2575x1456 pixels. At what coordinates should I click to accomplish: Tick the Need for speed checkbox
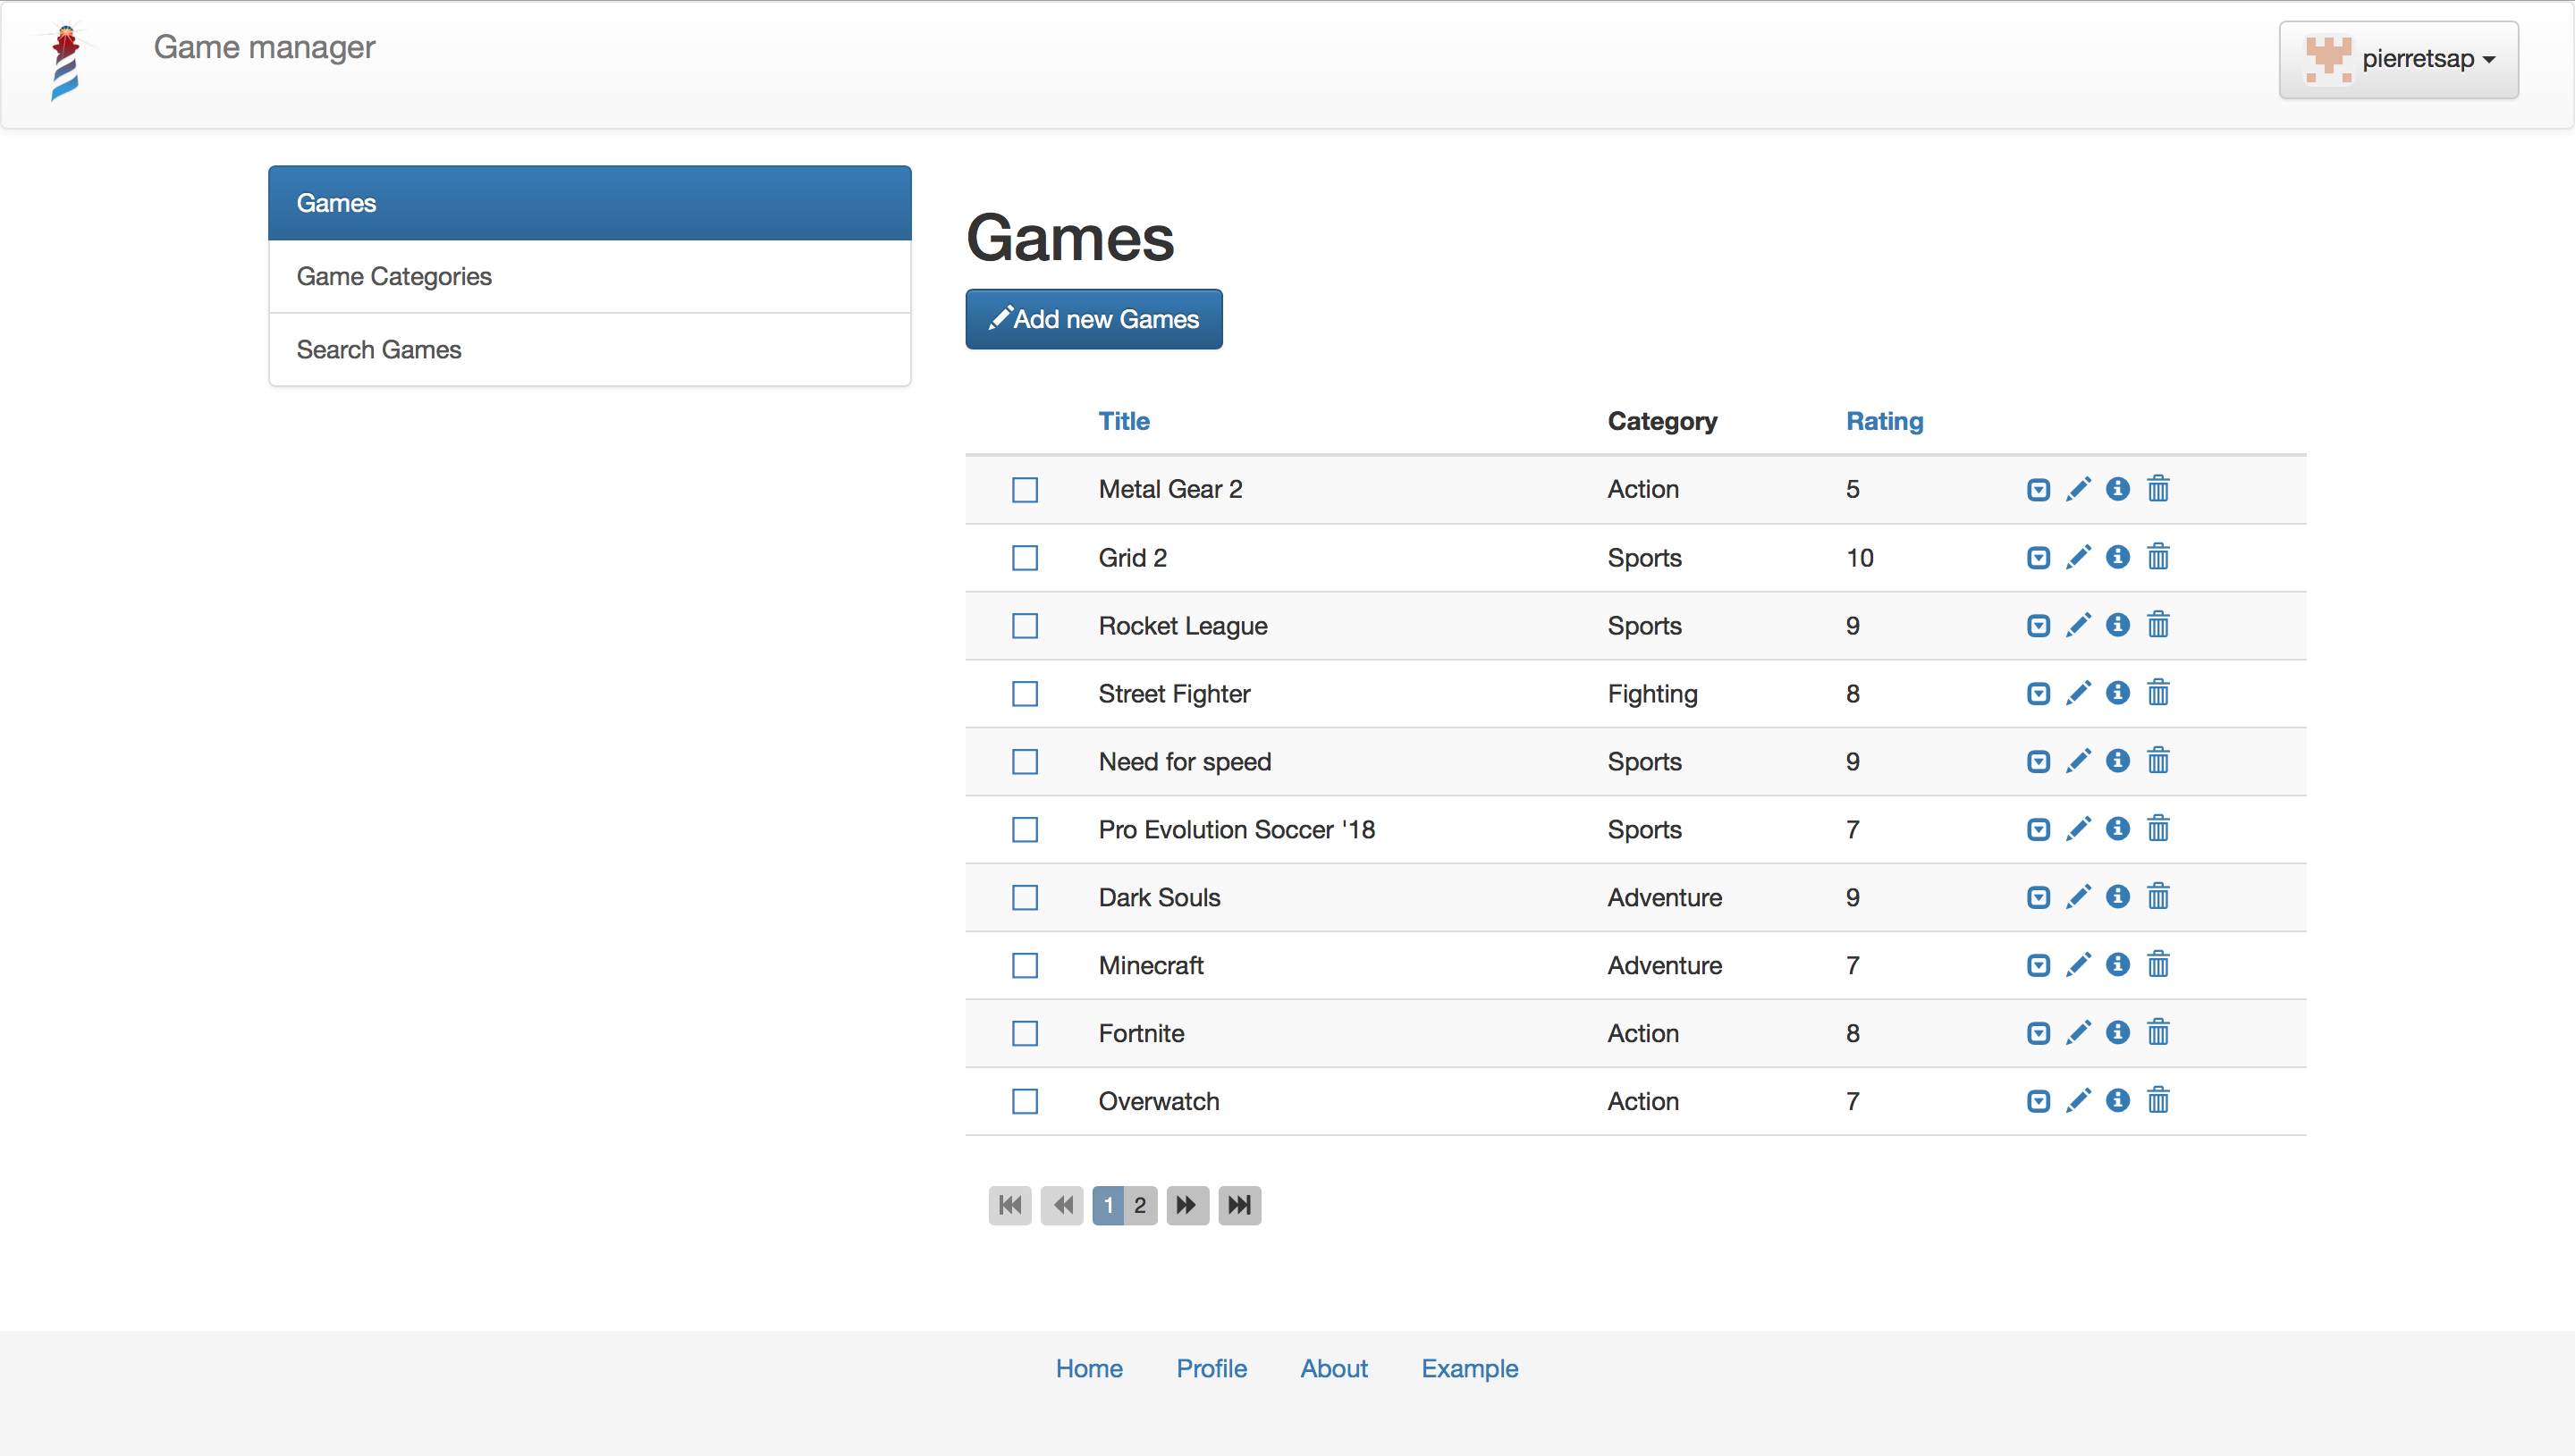click(x=1025, y=762)
